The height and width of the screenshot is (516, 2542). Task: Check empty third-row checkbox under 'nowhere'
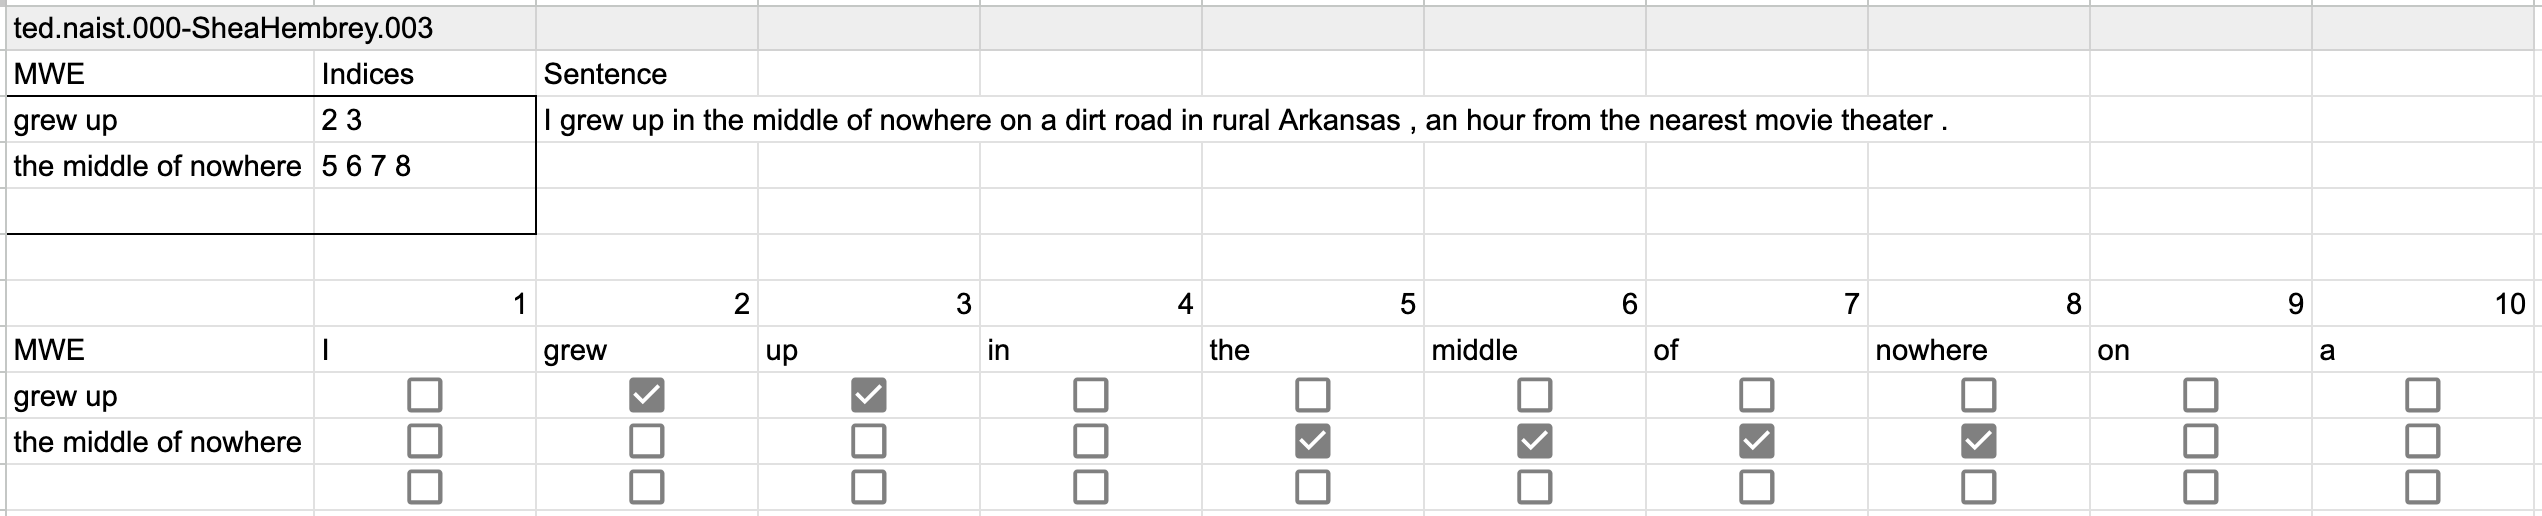tap(1978, 487)
